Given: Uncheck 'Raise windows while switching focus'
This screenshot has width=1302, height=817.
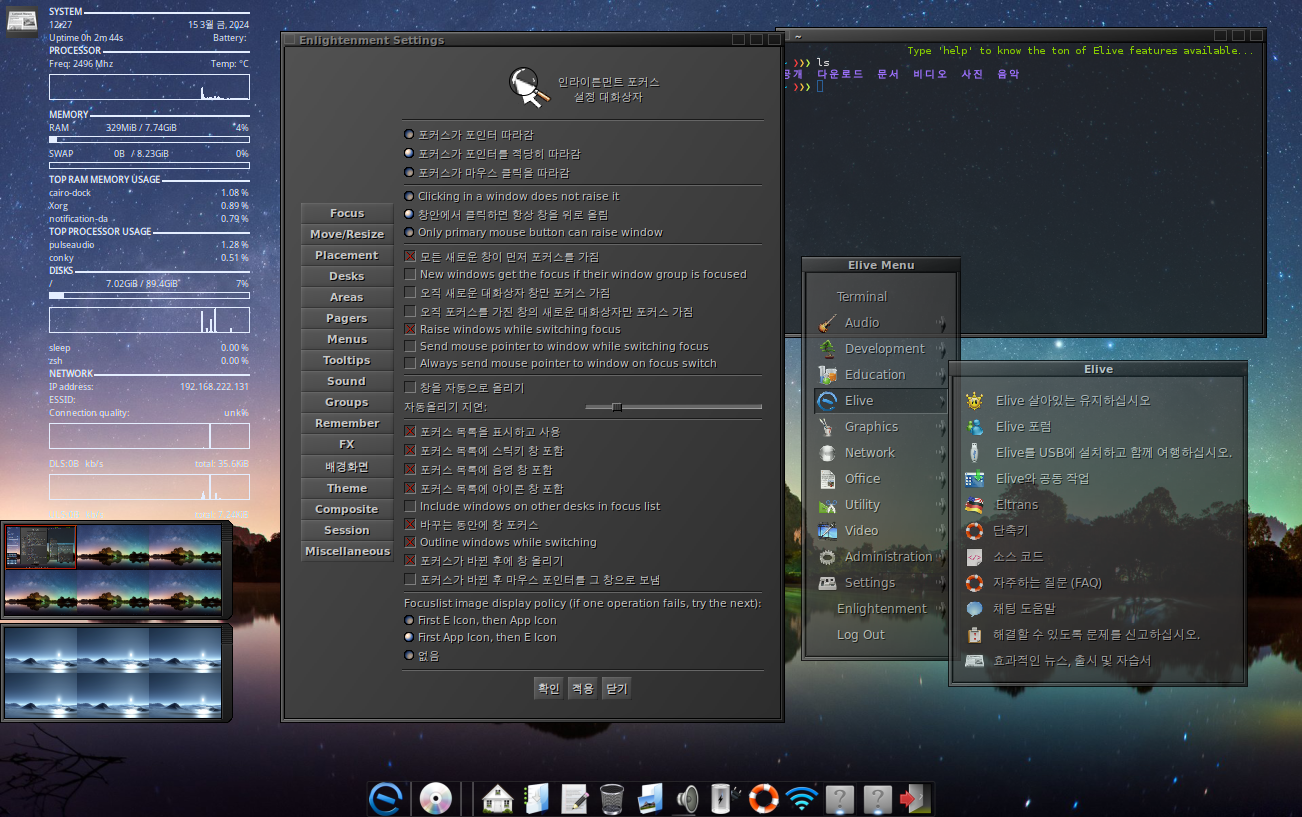Looking at the screenshot, I should click(410, 329).
